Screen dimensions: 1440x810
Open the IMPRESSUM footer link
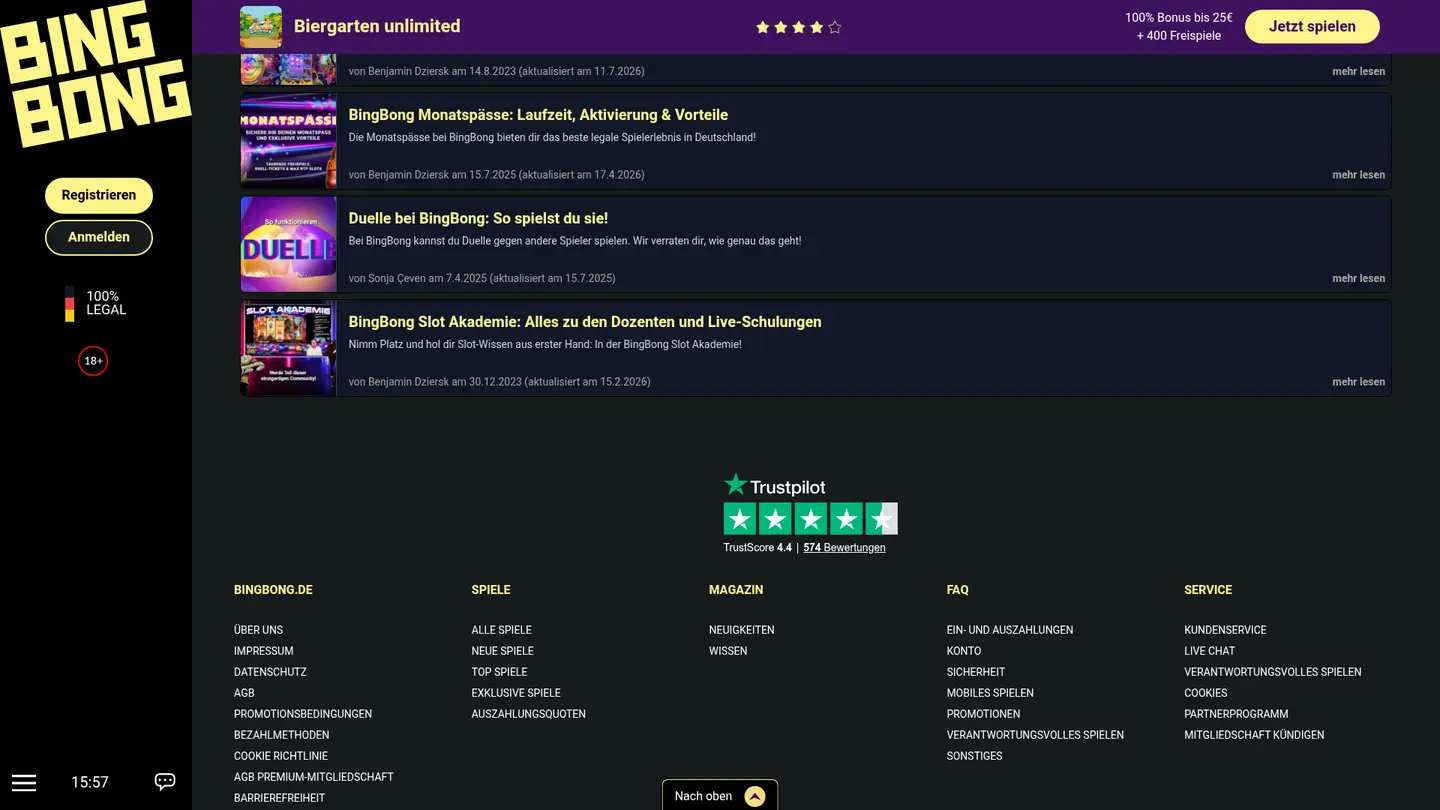[264, 651]
